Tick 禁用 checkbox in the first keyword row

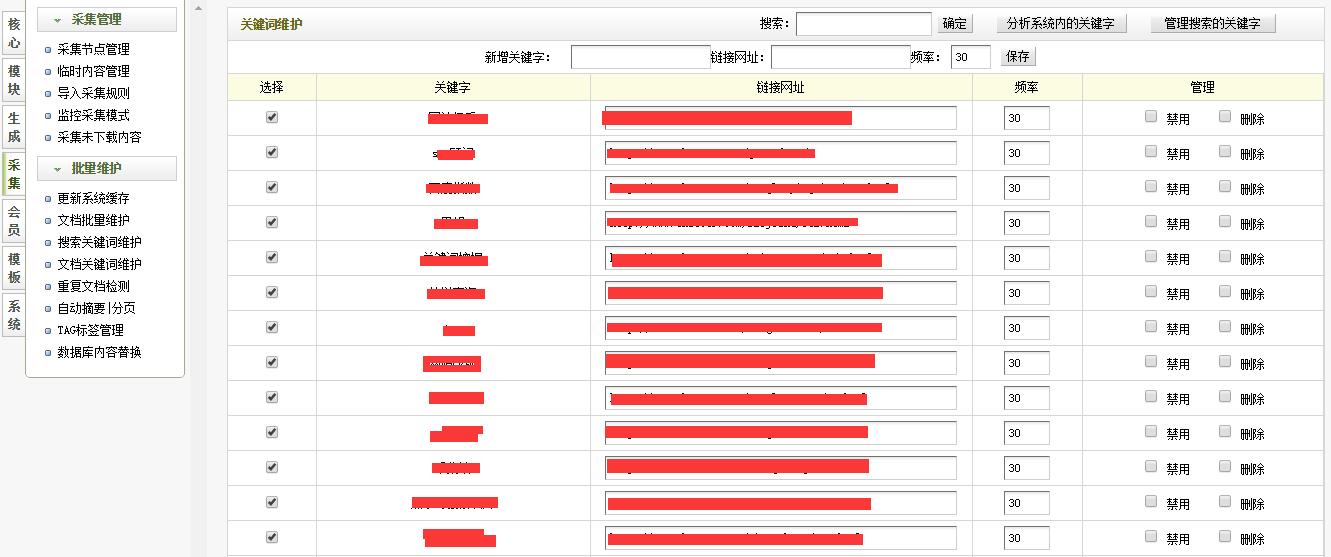point(1151,117)
